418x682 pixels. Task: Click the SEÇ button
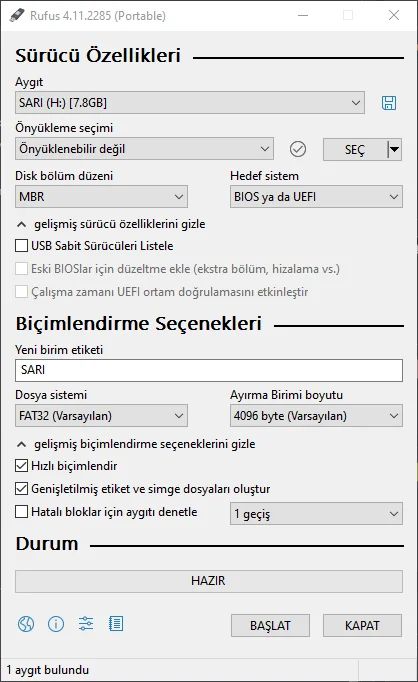point(355,150)
